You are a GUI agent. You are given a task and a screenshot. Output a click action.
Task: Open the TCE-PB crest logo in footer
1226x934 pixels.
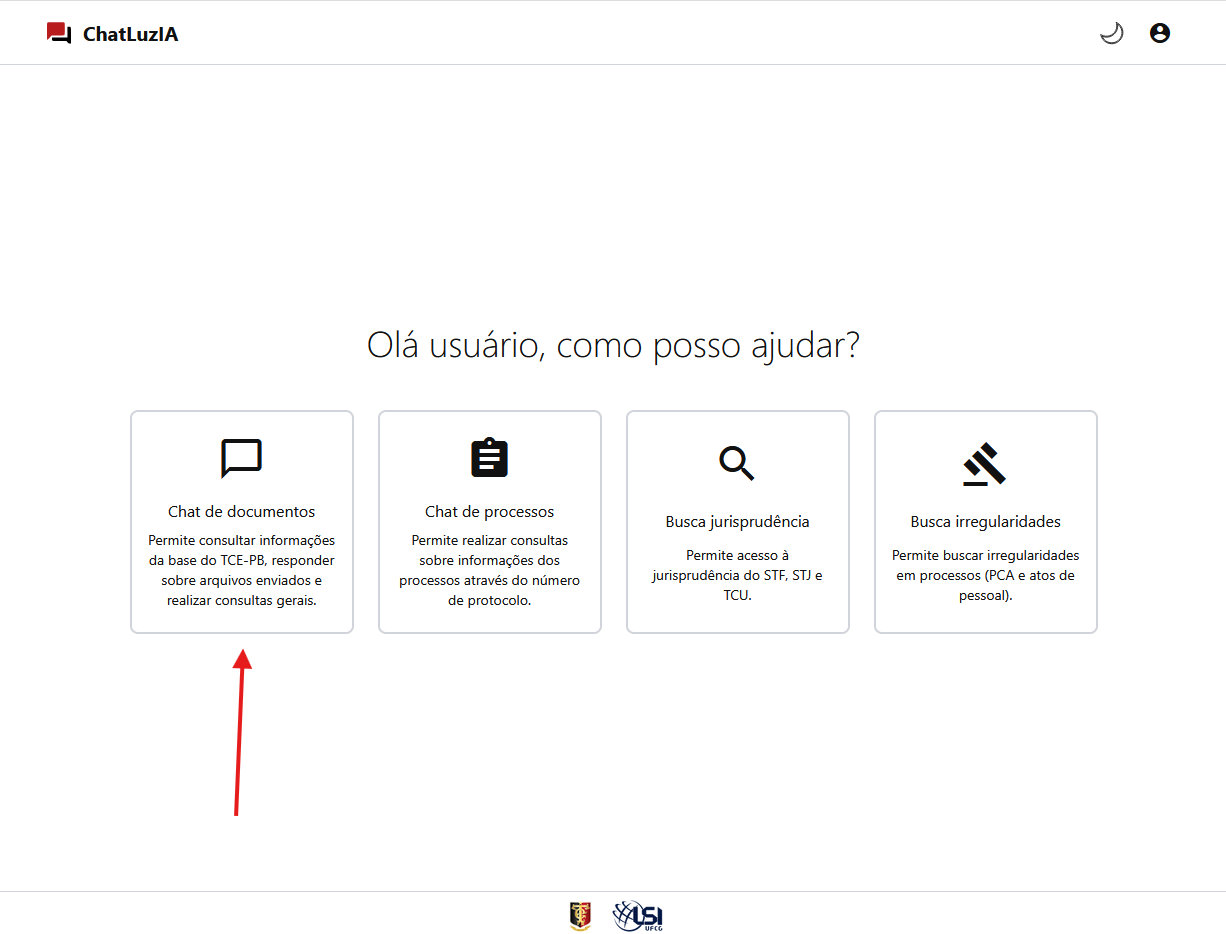click(580, 915)
